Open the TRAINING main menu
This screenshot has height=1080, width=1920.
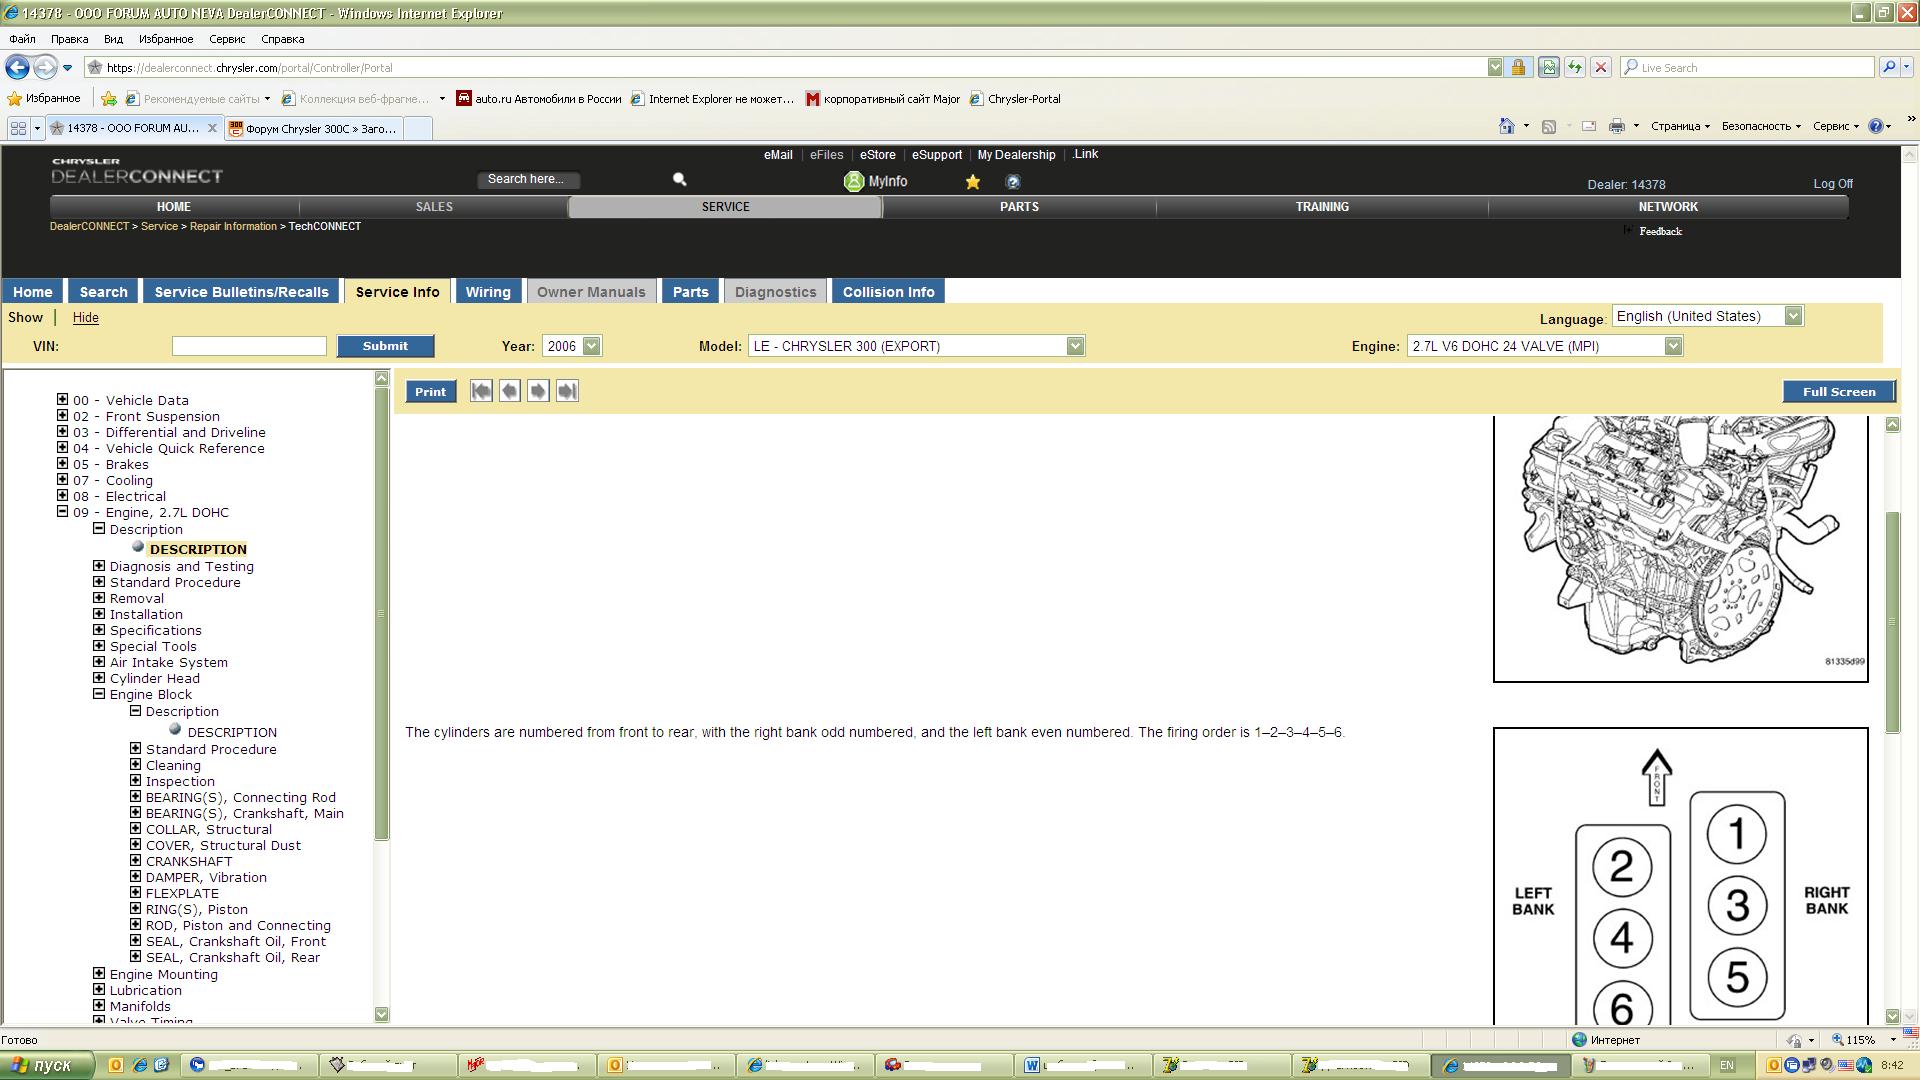coord(1322,207)
